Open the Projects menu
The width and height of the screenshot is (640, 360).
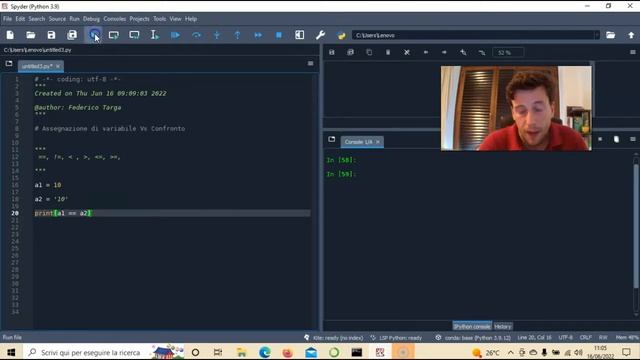pos(139,19)
